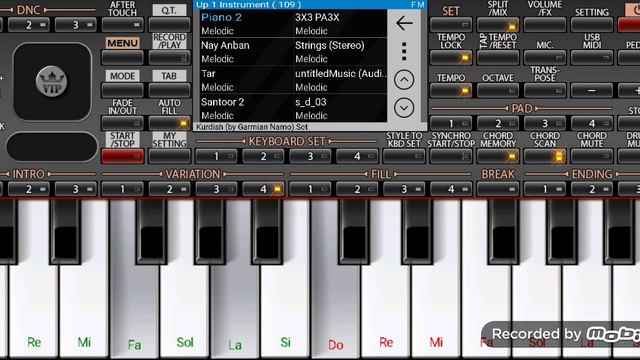
Task: Tap the TAB button
Action: [x=169, y=90]
